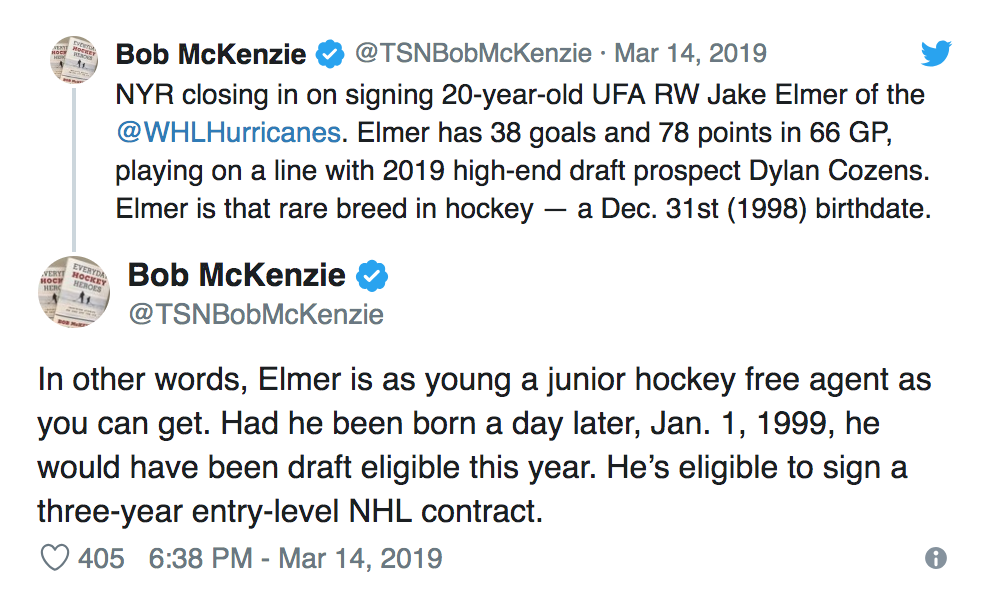Like the tweet with the heart icon
992x596 pixels.
tap(55, 558)
